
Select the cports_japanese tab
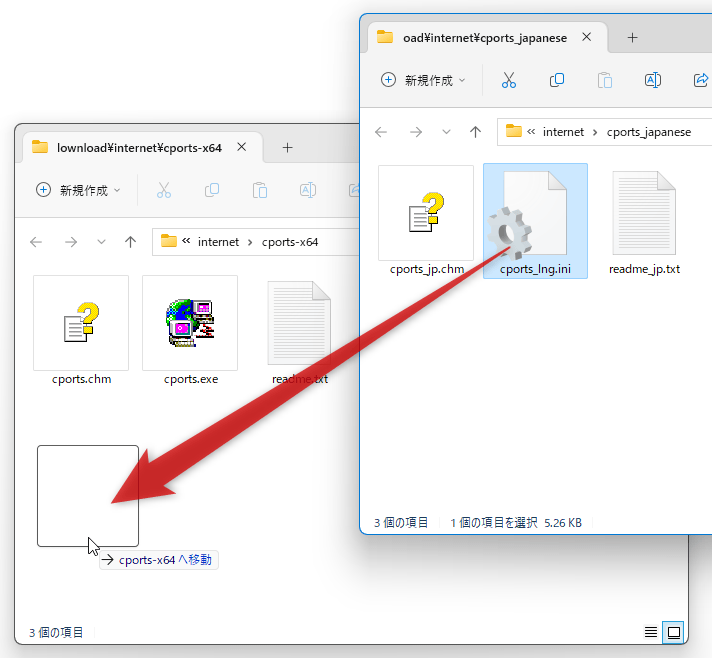485,38
